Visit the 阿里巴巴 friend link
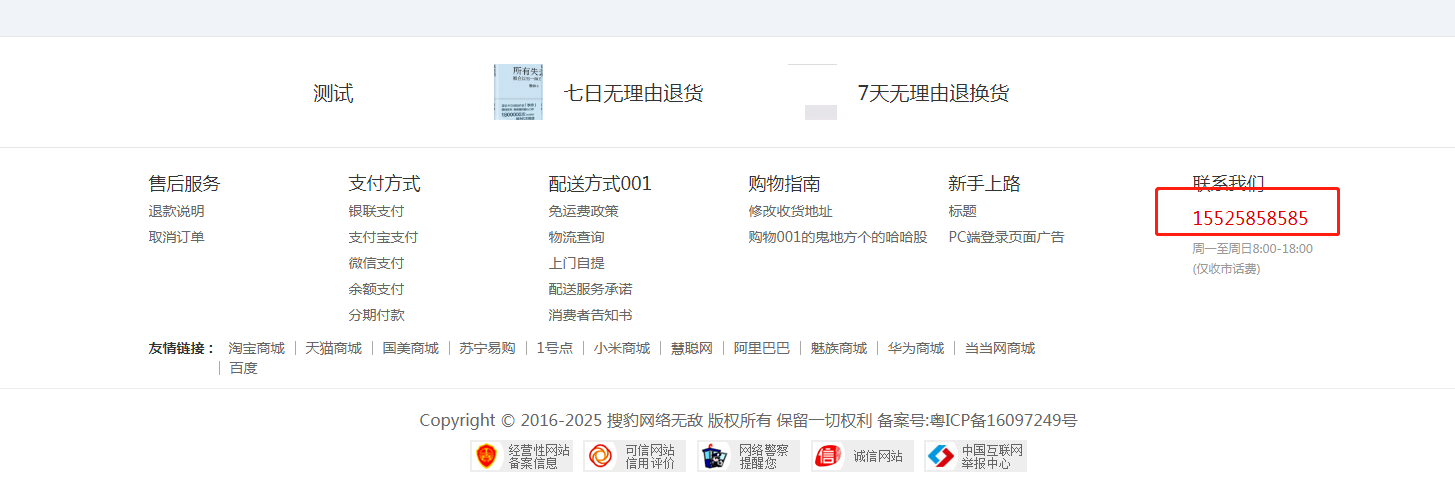The image size is (1455, 477). (x=762, y=348)
